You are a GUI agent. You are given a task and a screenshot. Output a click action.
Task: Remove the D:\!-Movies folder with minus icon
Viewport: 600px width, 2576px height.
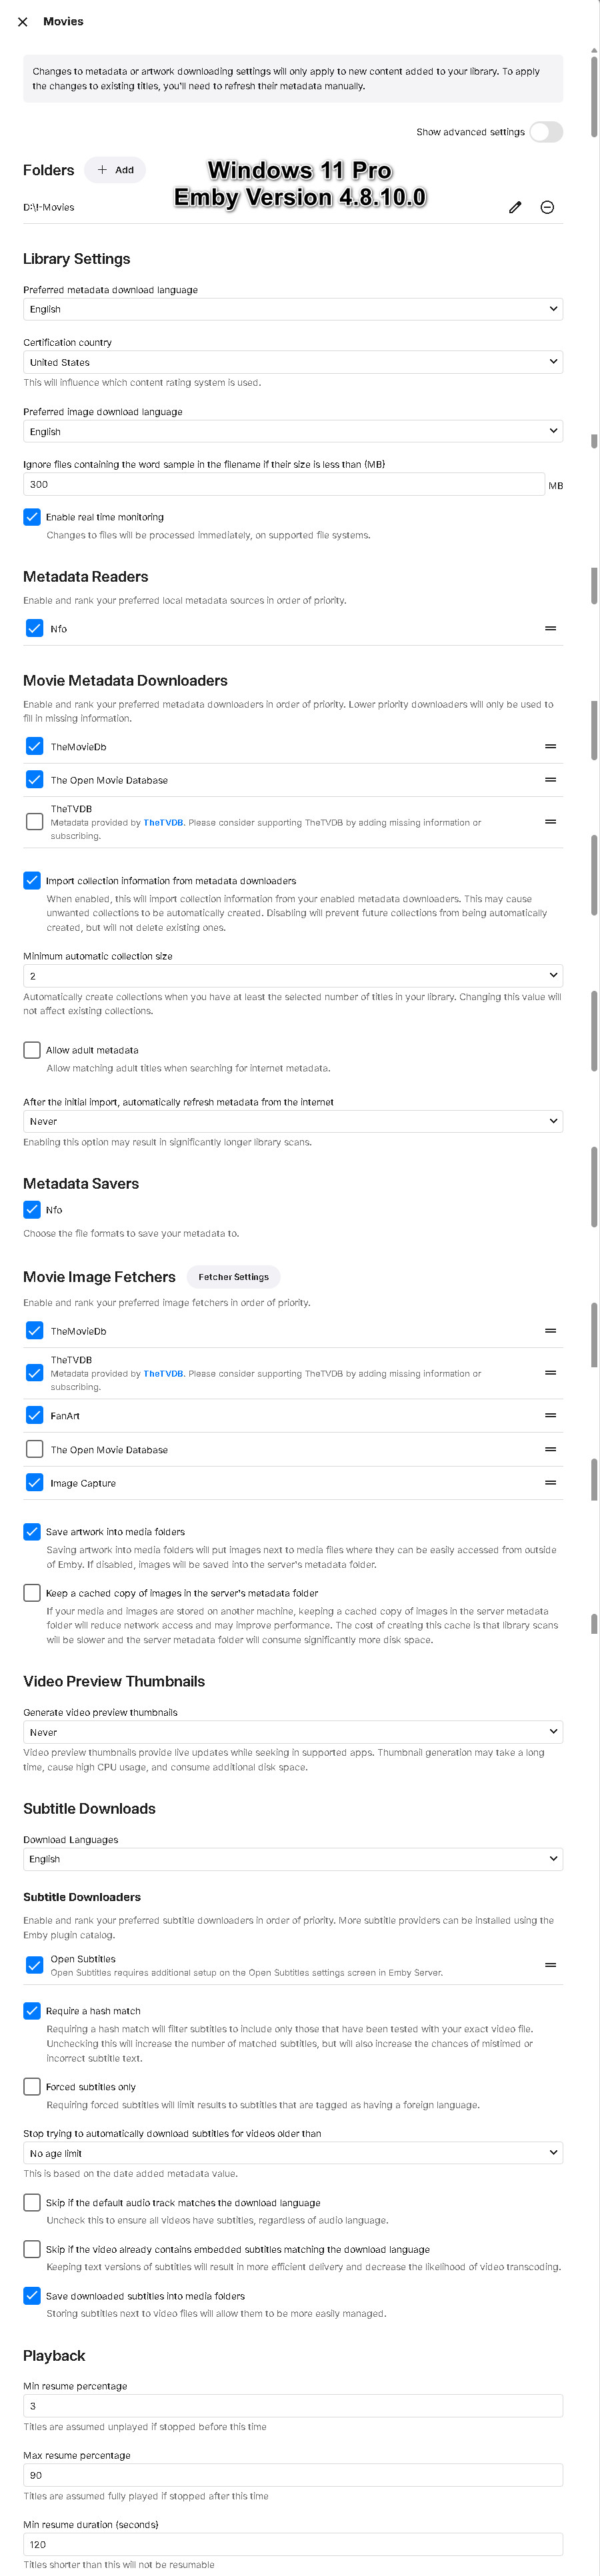coord(547,207)
